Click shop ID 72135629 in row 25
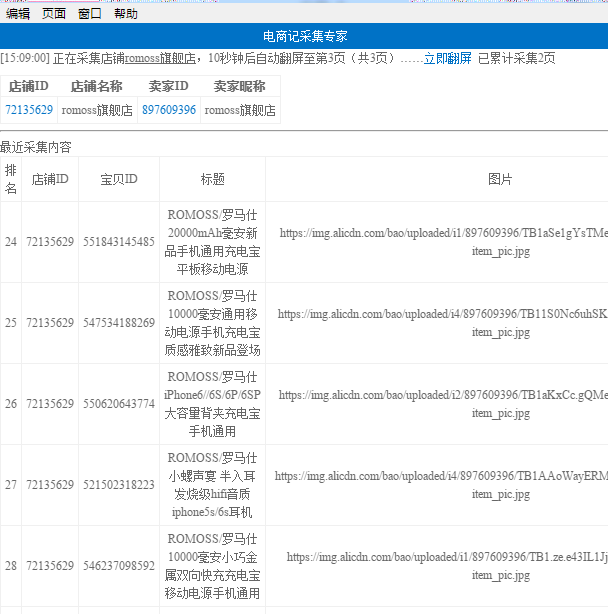 tap(50, 323)
